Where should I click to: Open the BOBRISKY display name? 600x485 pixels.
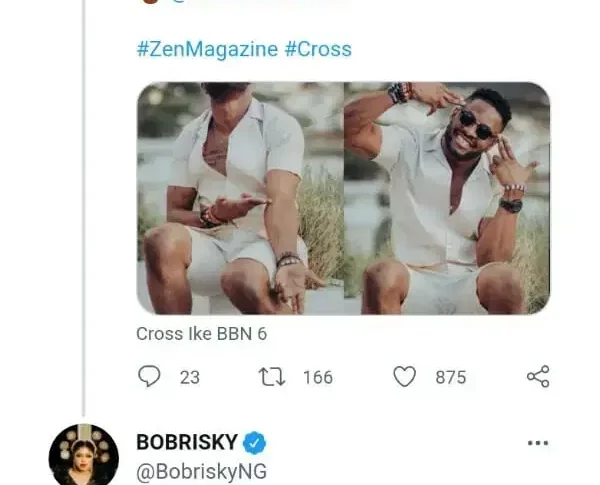[187, 443]
